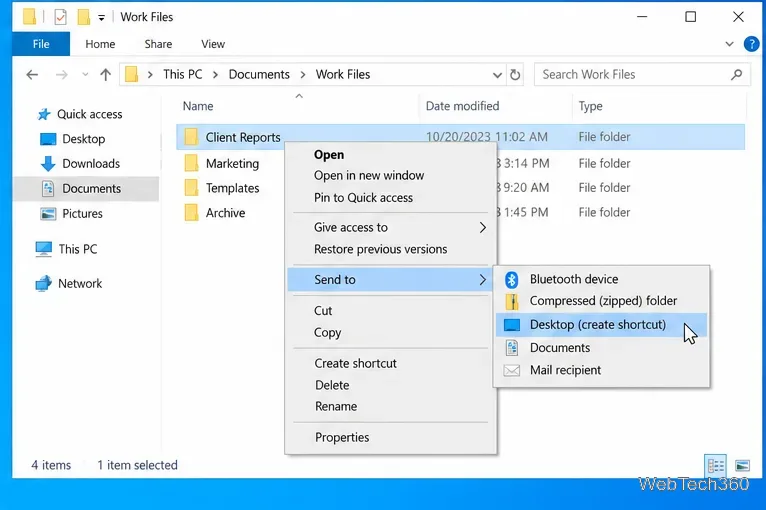Screen dimensions: 766x510
Task: Click the Properties checkmark icon in title bar
Action: point(61,17)
